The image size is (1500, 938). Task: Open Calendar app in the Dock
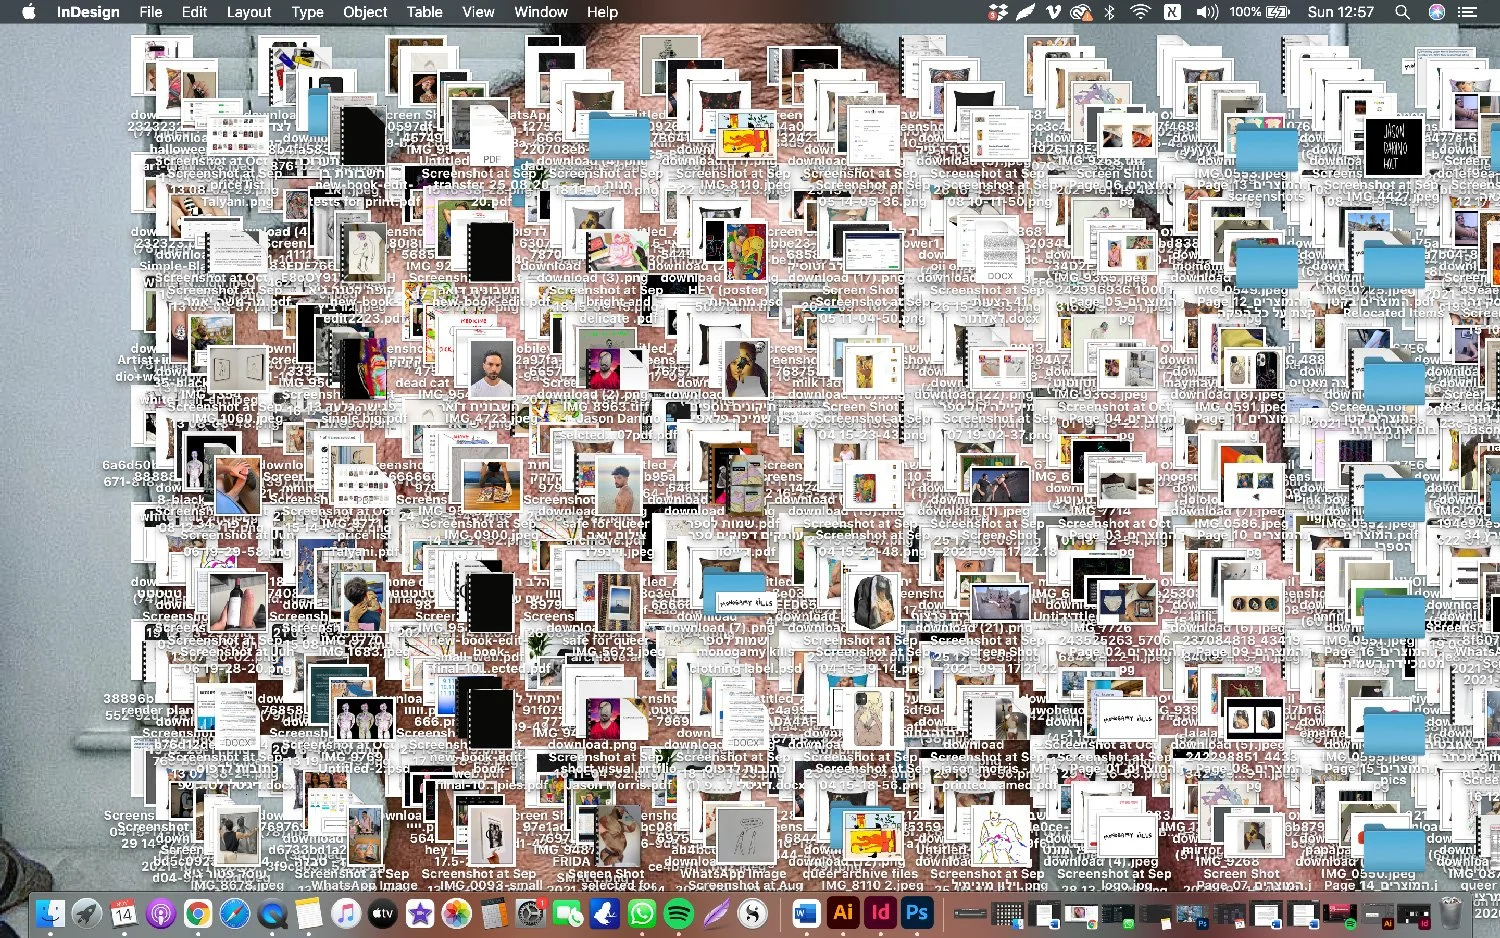(x=124, y=913)
